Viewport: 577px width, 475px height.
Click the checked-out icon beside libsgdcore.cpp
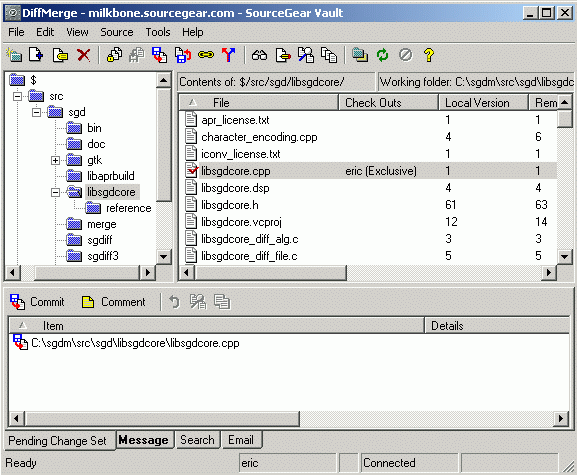pos(191,171)
